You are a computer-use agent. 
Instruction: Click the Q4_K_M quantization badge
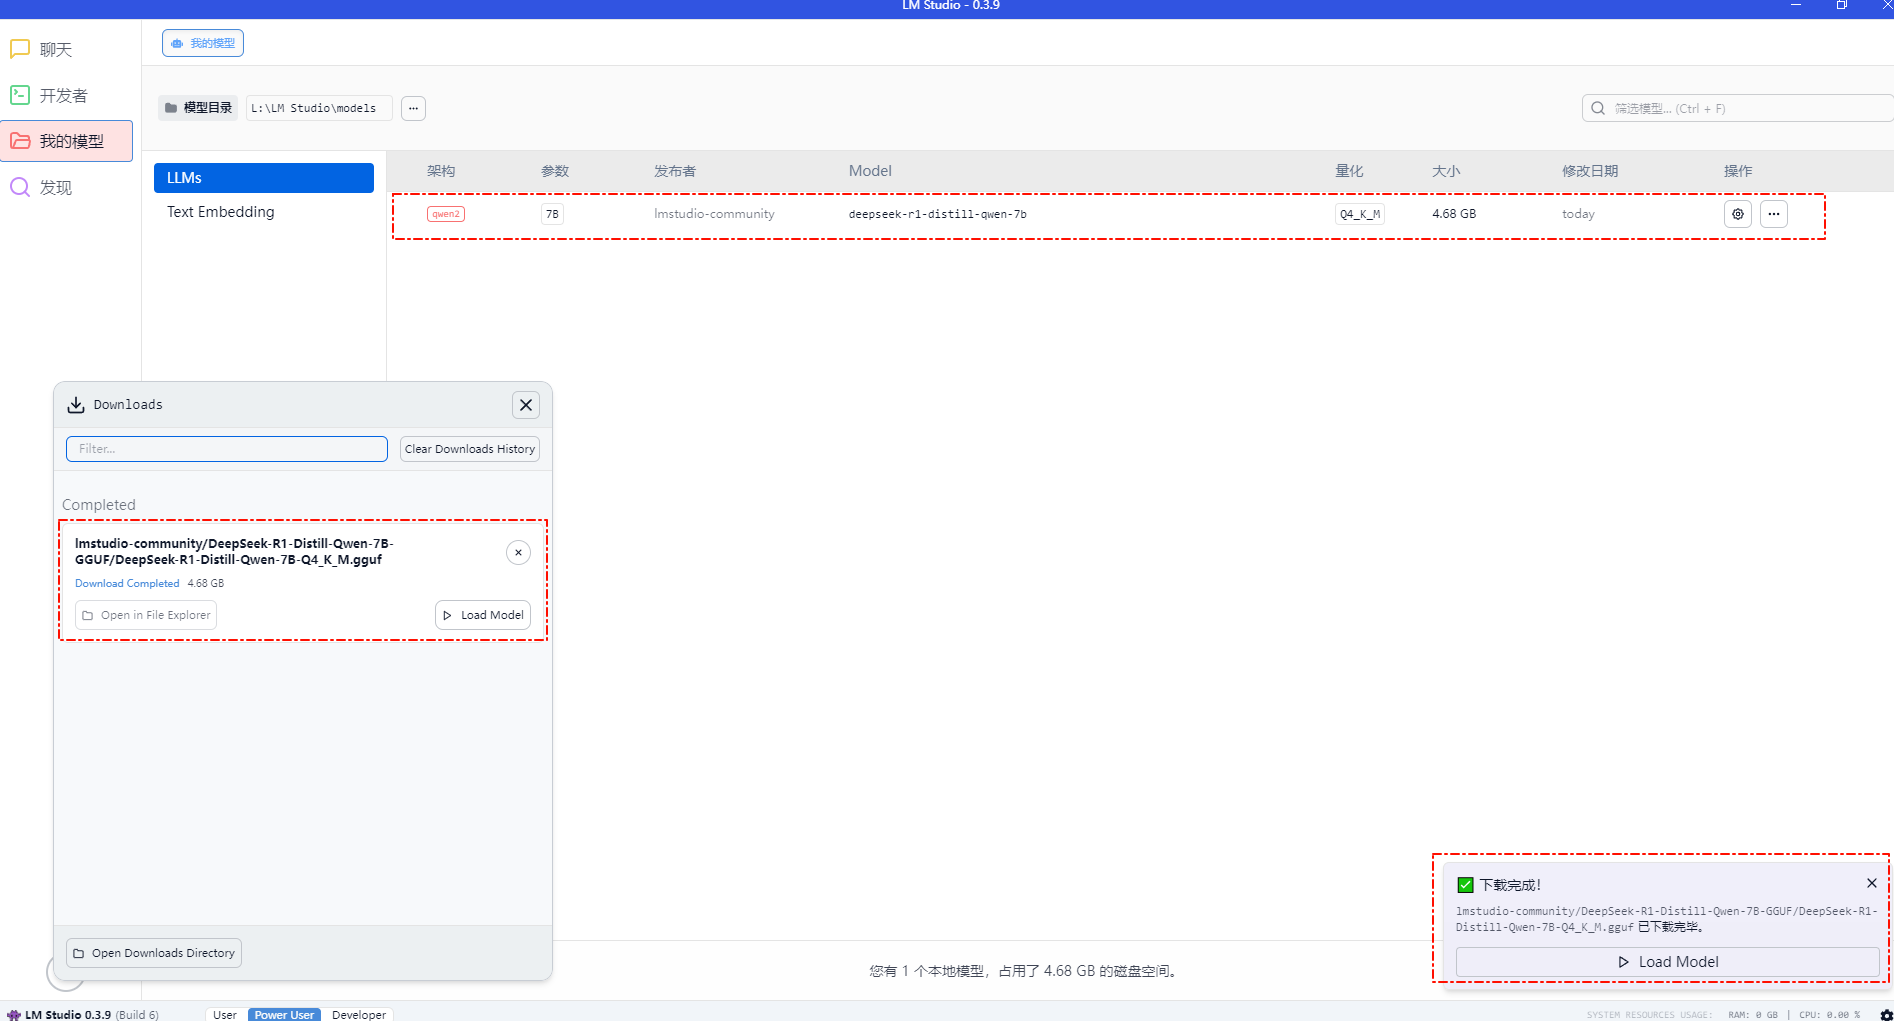tap(1360, 214)
